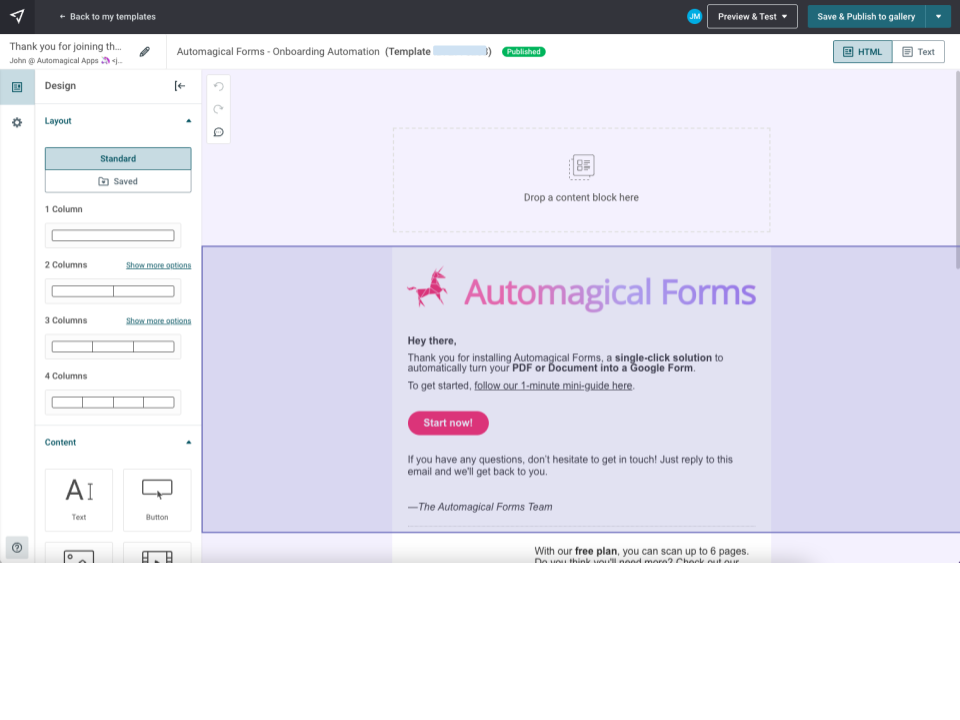Click the redo arrow icon
Viewport: 960px width, 720px height.
[x=219, y=109]
